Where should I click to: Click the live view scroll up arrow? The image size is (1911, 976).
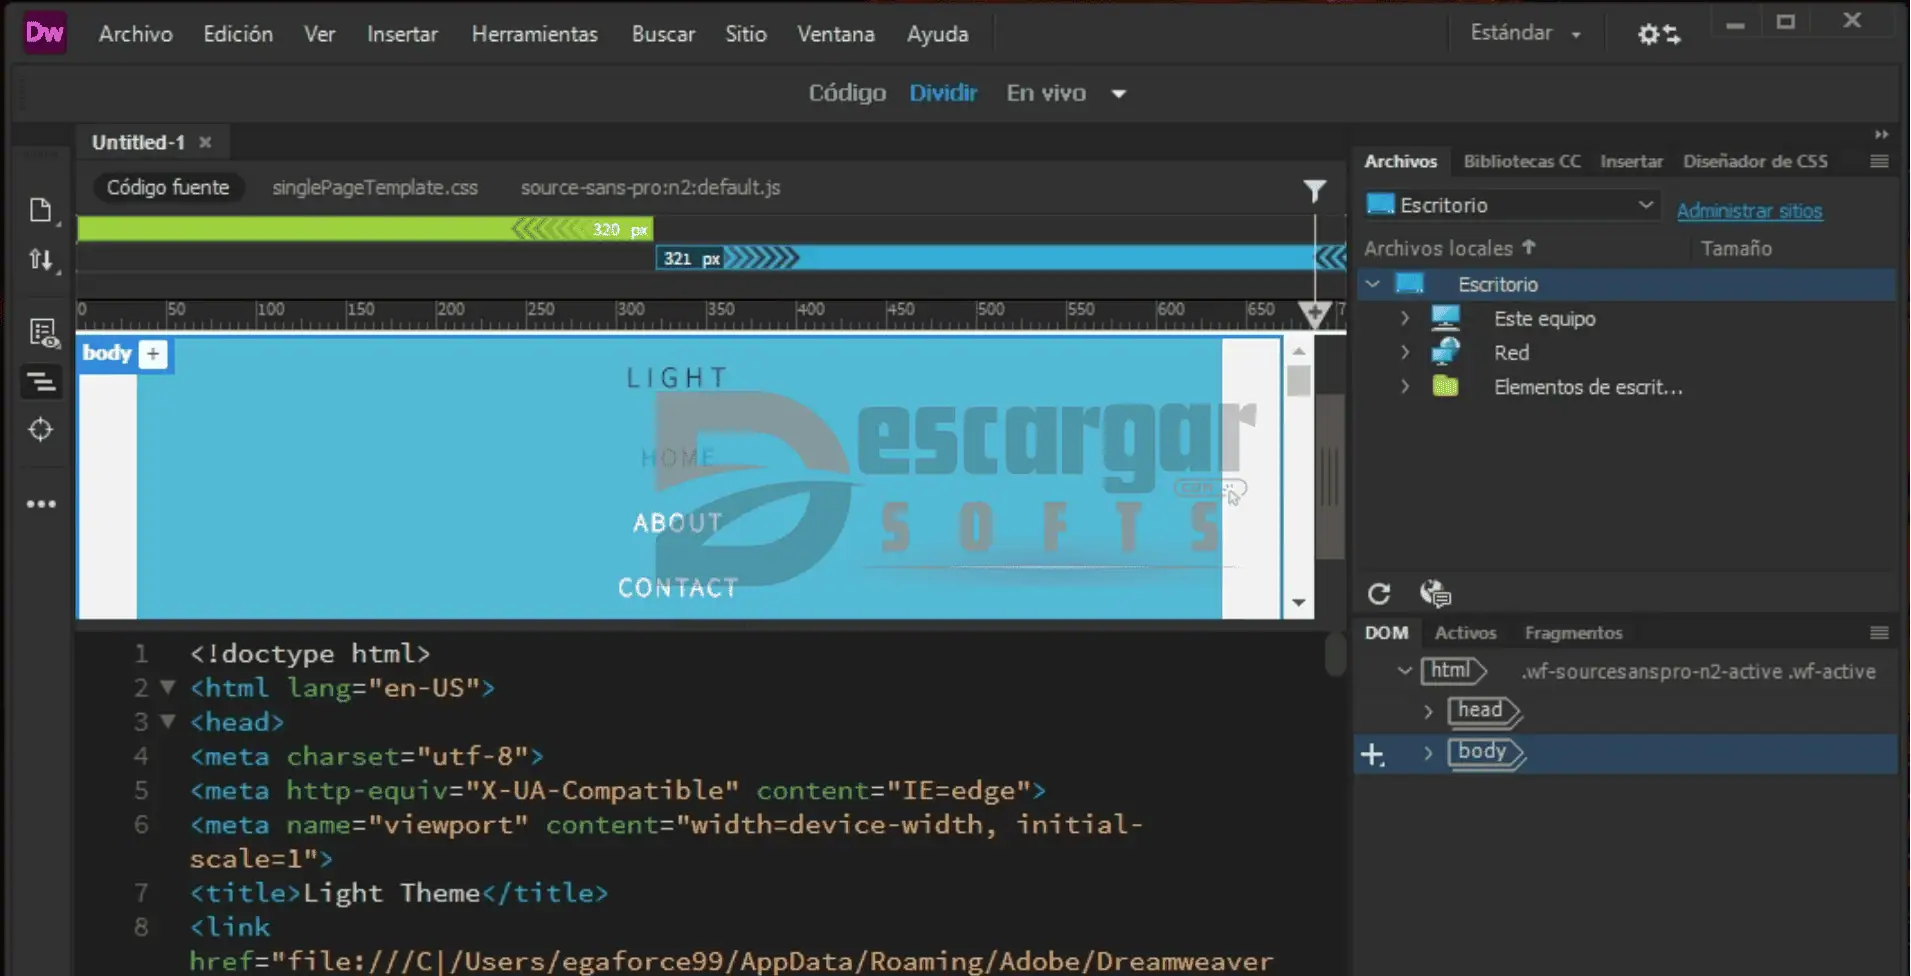[x=1298, y=351]
